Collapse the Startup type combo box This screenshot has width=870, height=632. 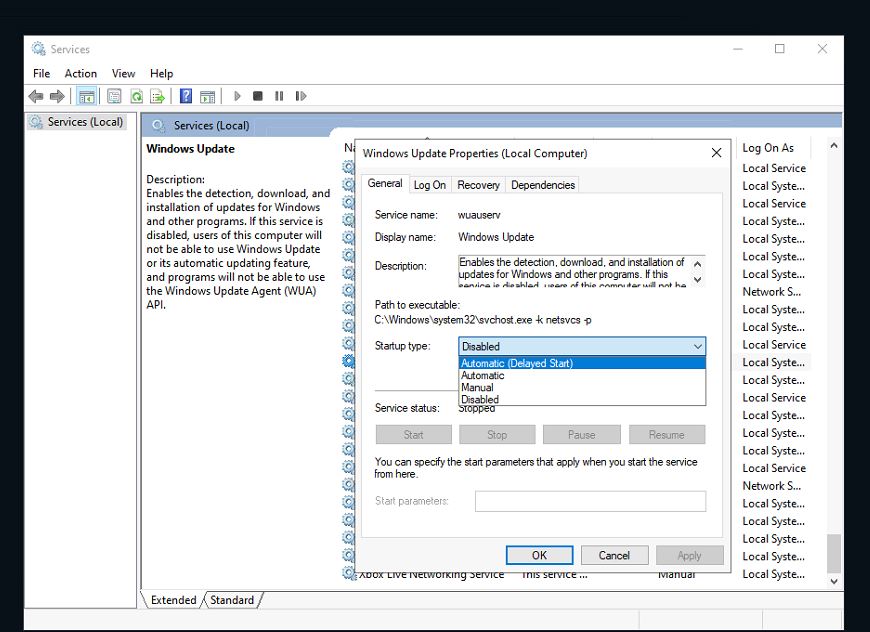pyautogui.click(x=698, y=346)
